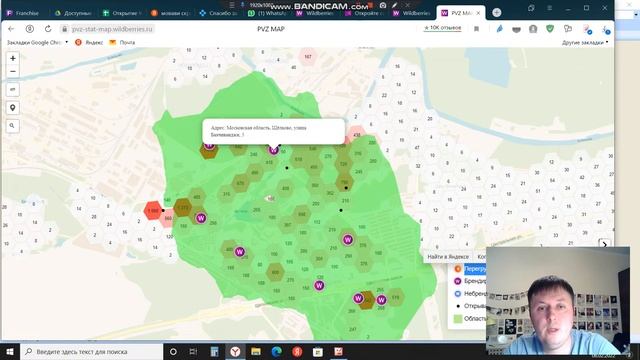The height and width of the screenshot is (360, 640).
Task: Switch to the 'Спасибо' tab
Action: 219,13
